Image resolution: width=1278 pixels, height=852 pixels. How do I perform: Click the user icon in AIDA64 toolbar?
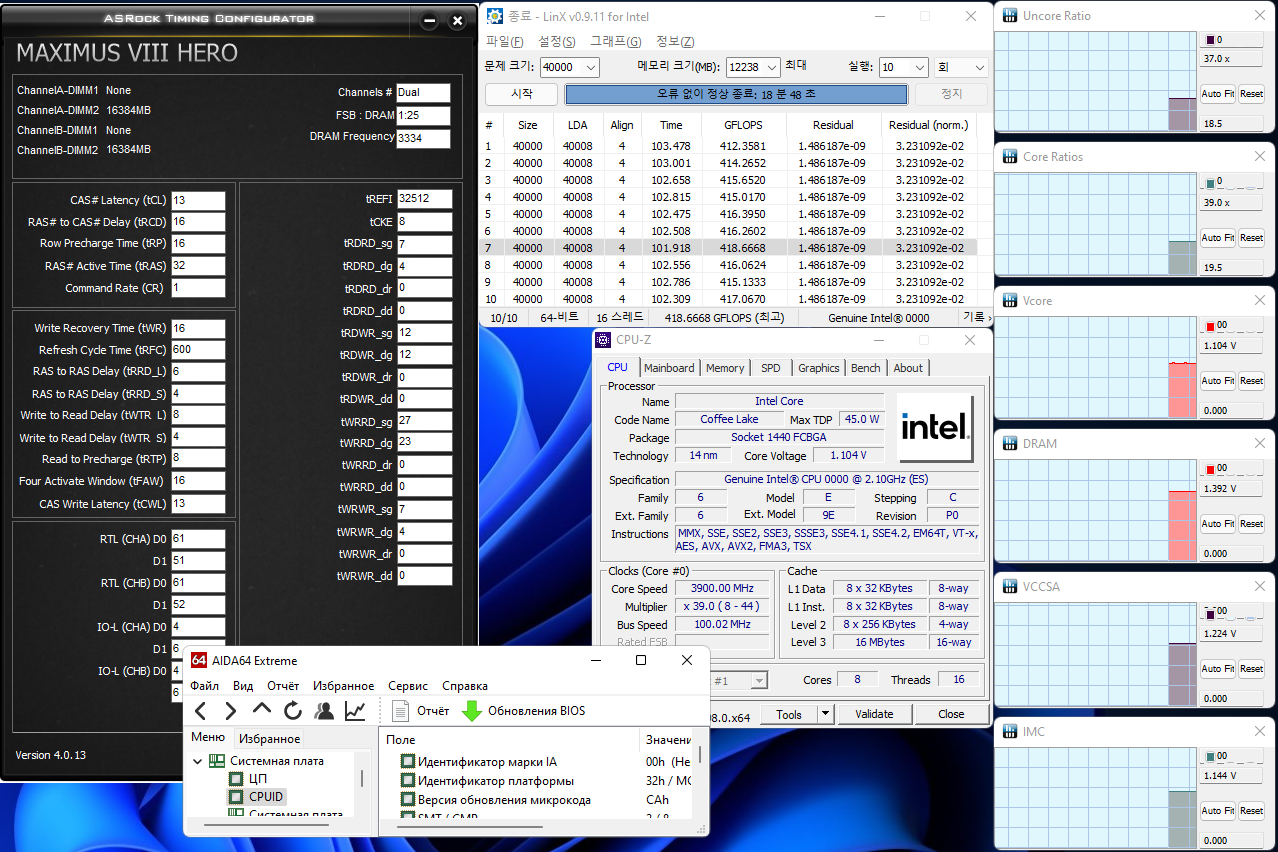pyautogui.click(x=324, y=711)
